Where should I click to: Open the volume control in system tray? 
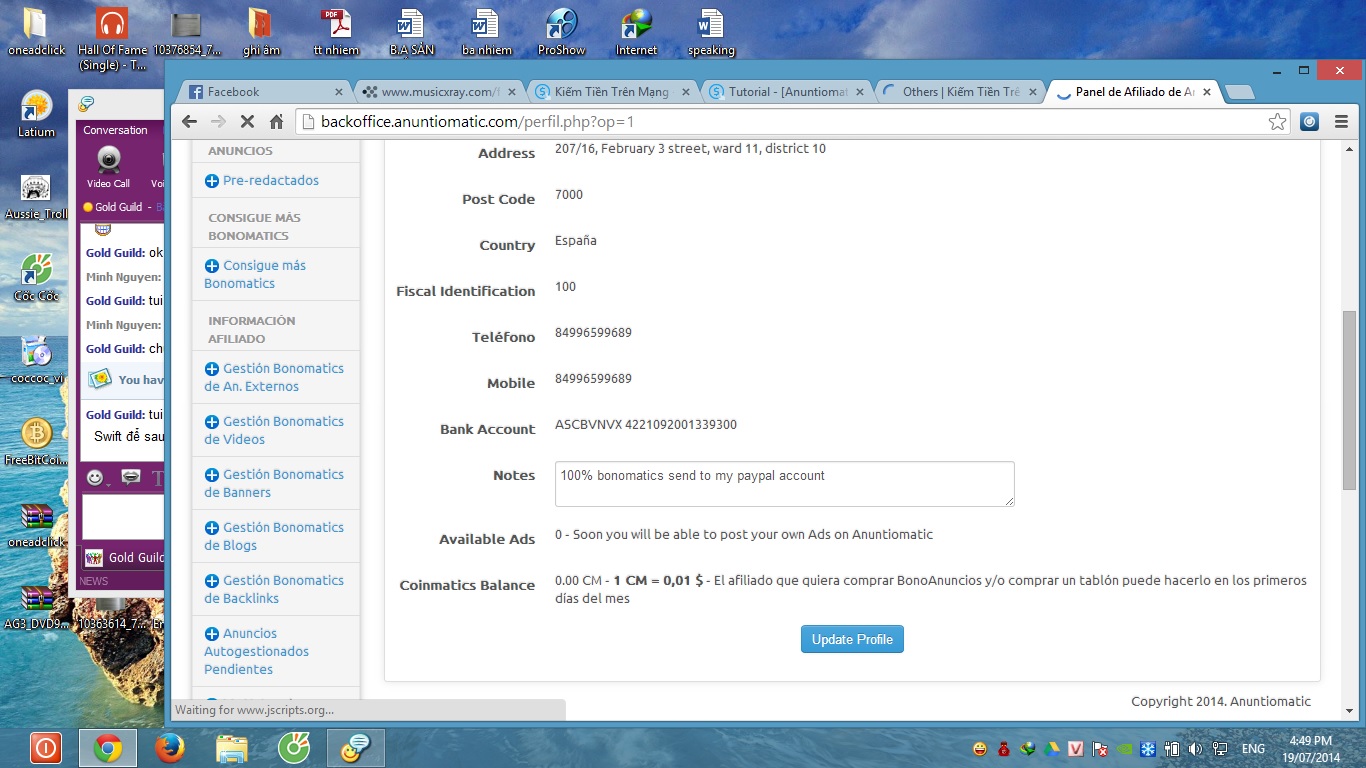point(1195,748)
